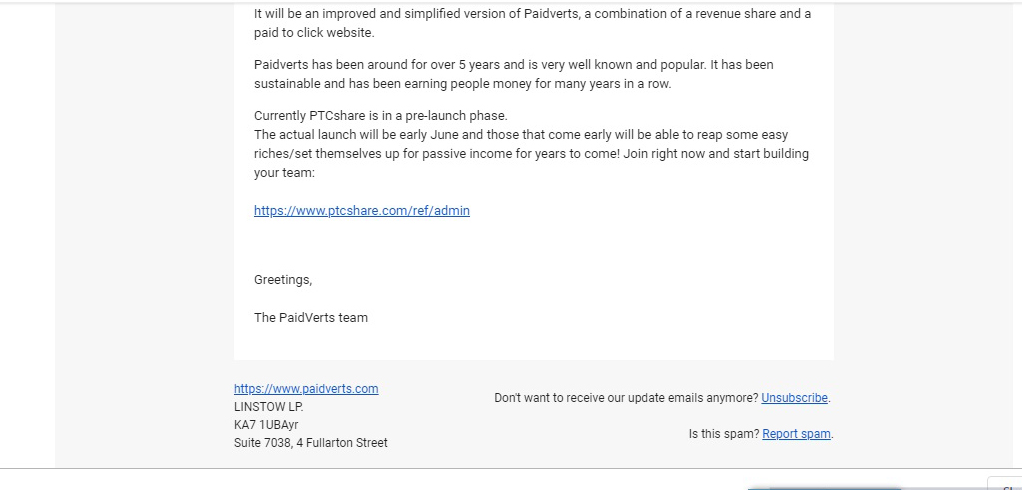
Task: Click the line starting 'riches/set themselves up'
Action: [531, 154]
